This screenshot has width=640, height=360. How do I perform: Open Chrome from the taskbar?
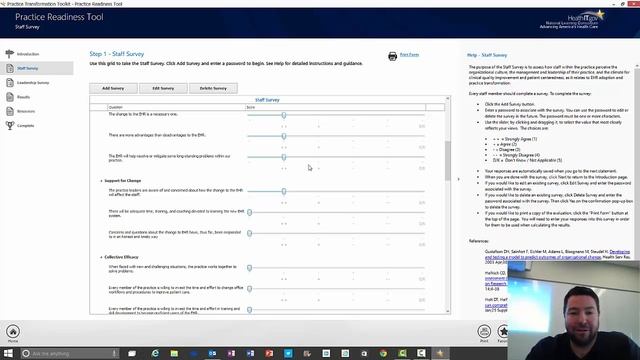click(383, 353)
